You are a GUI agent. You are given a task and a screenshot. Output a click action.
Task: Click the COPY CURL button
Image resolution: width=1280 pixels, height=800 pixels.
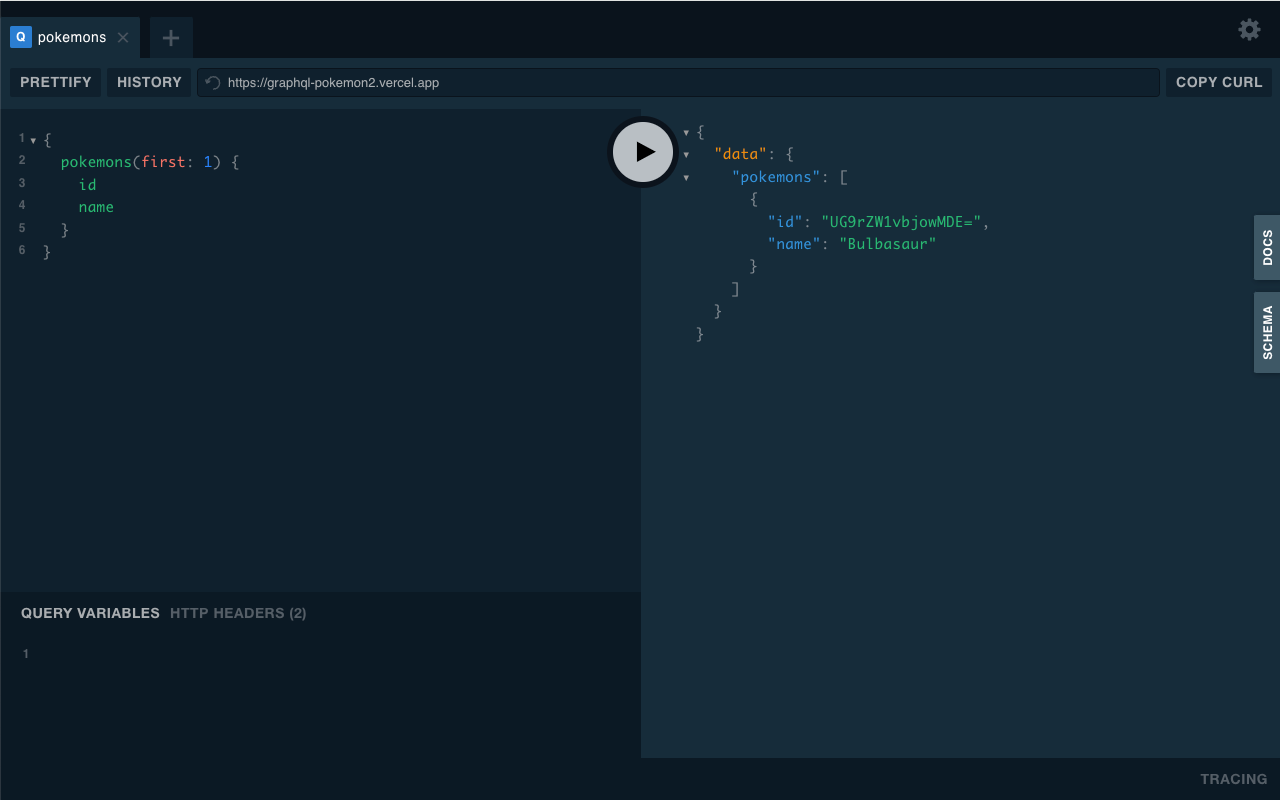pos(1218,82)
